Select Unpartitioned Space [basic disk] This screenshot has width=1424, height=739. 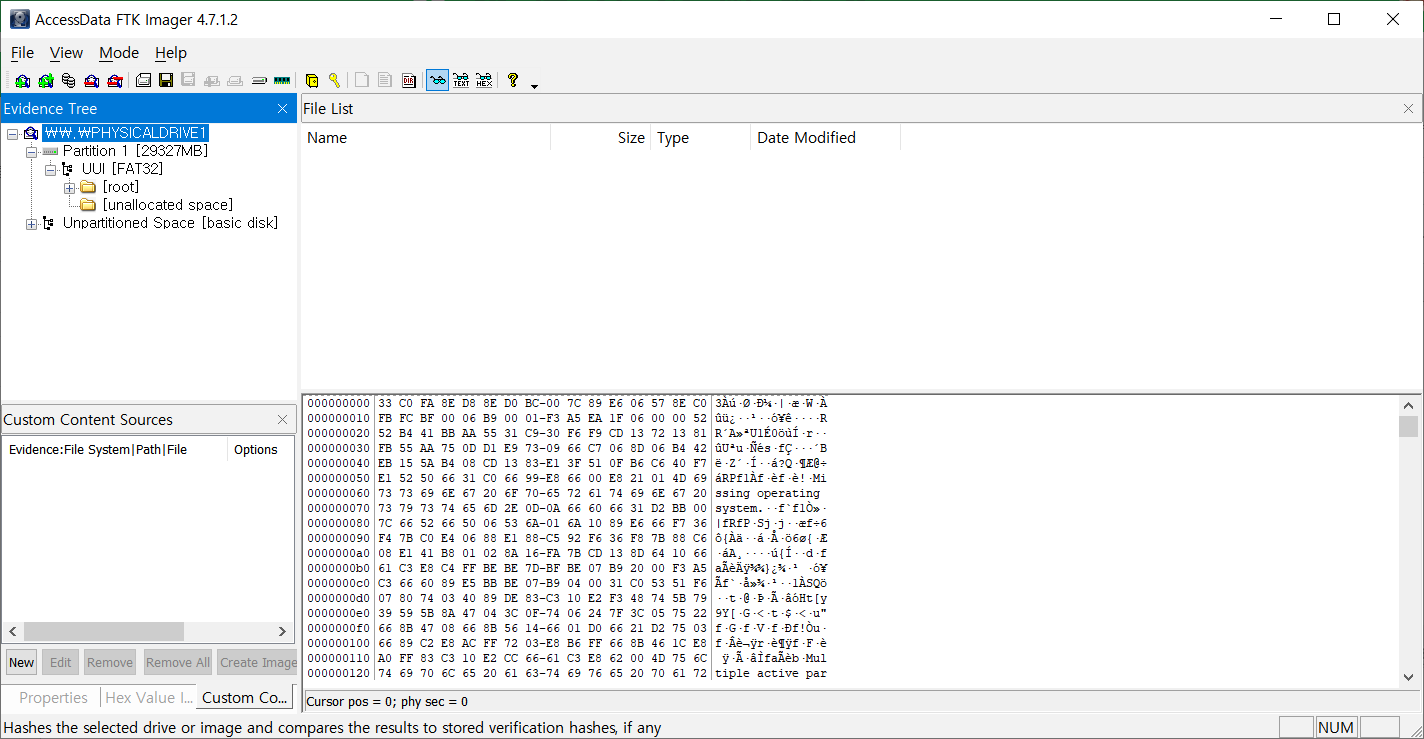[170, 223]
